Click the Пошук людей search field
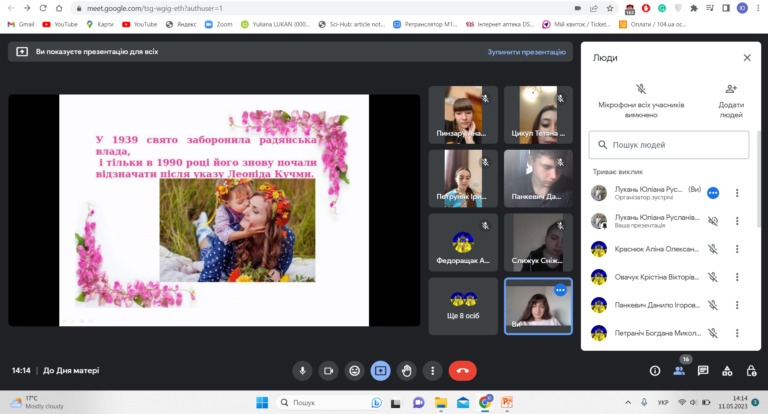The height and width of the screenshot is (414, 768). [x=668, y=144]
